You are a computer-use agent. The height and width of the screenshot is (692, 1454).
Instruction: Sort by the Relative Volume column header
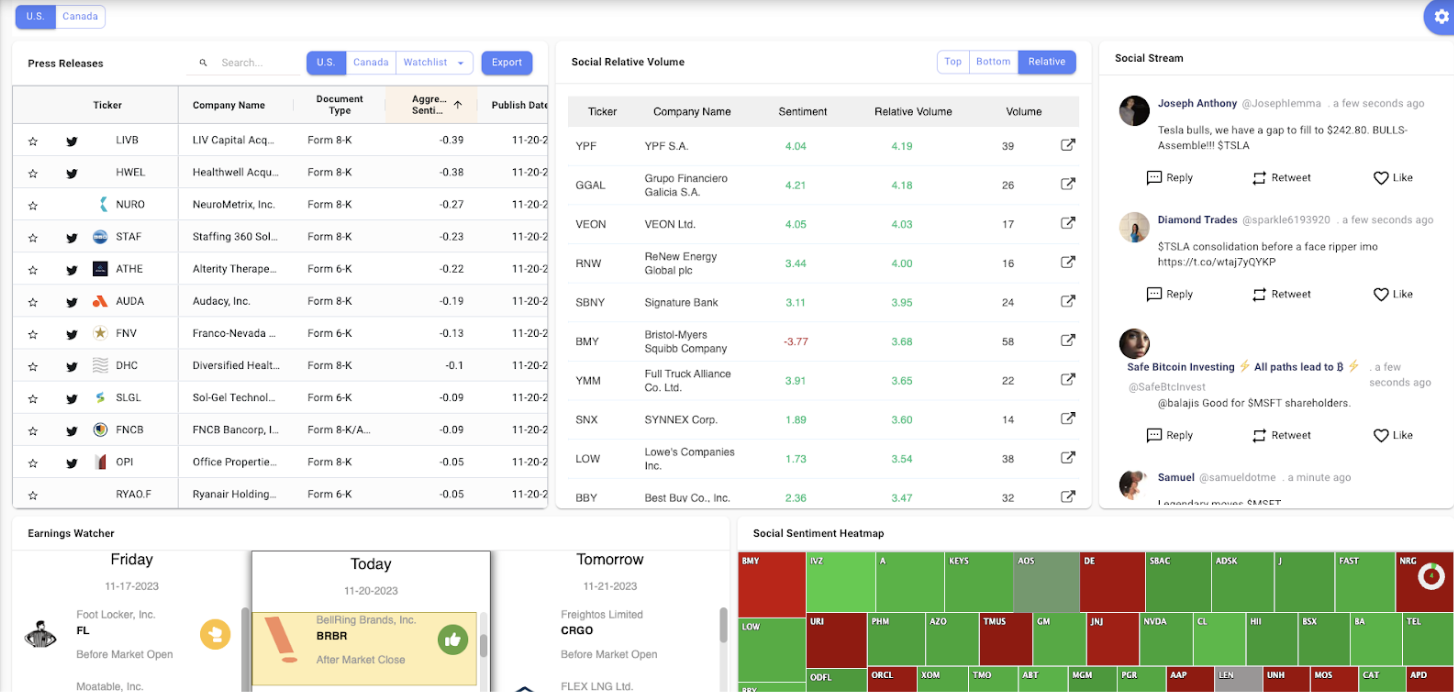tap(912, 112)
